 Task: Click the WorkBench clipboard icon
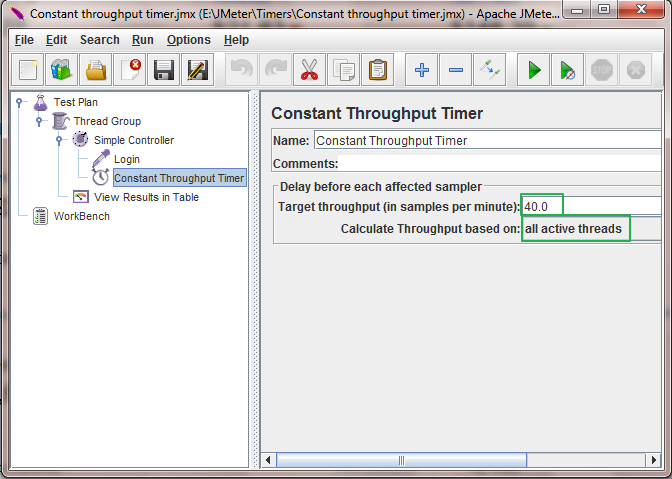(x=40, y=216)
